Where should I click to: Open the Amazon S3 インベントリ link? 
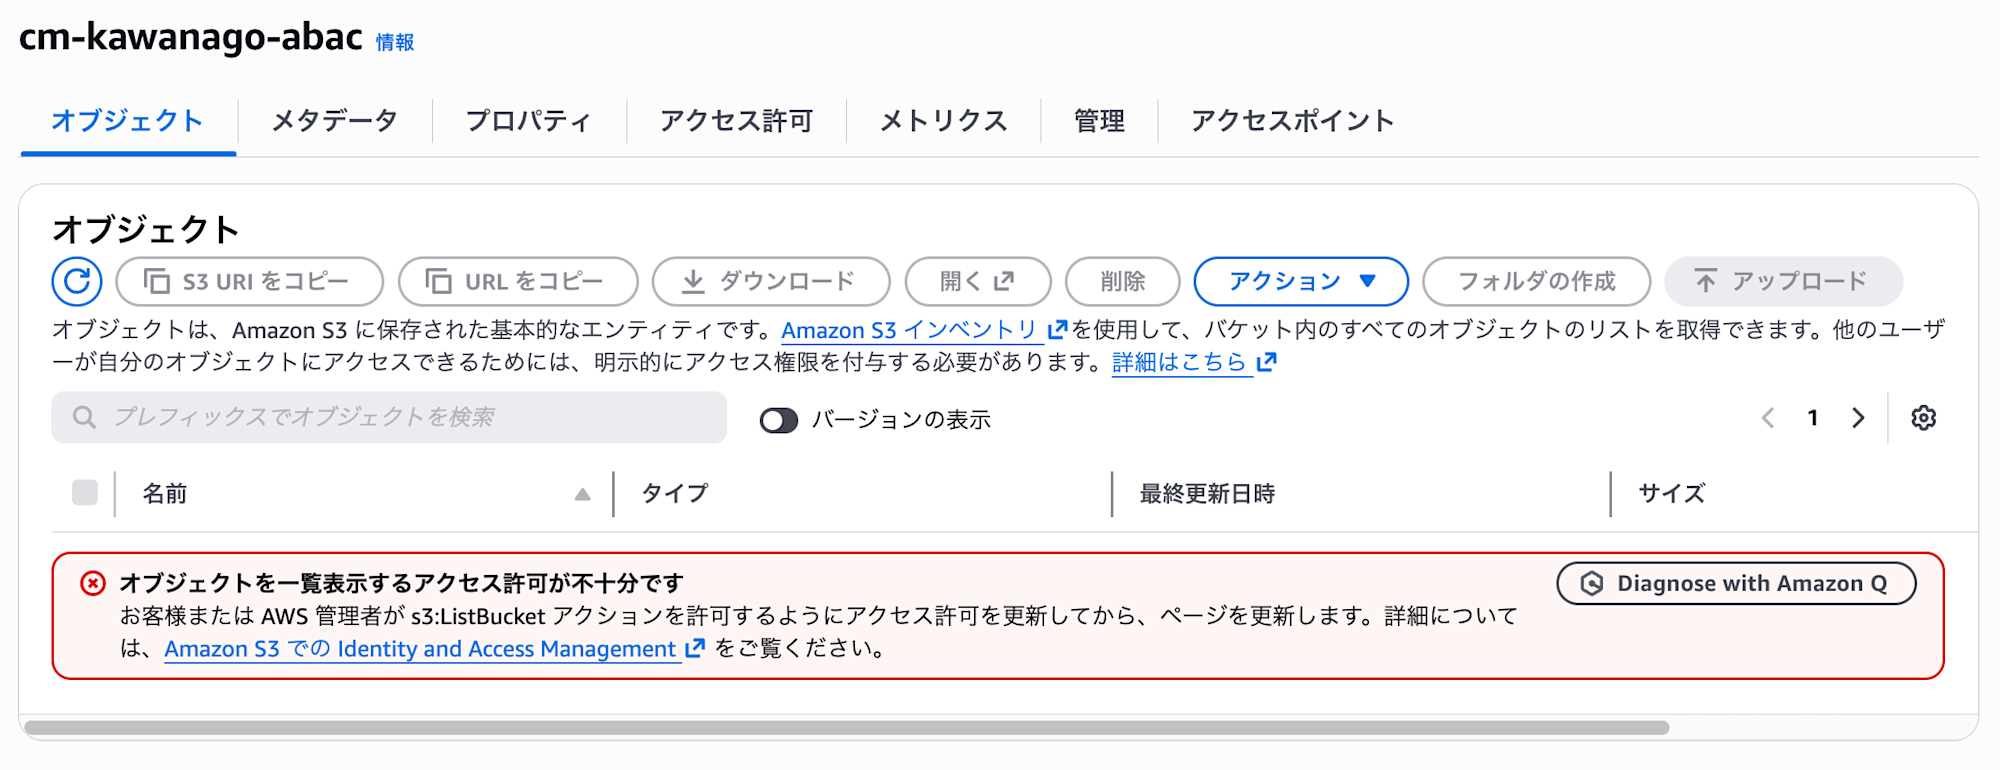pyautogui.click(x=909, y=330)
